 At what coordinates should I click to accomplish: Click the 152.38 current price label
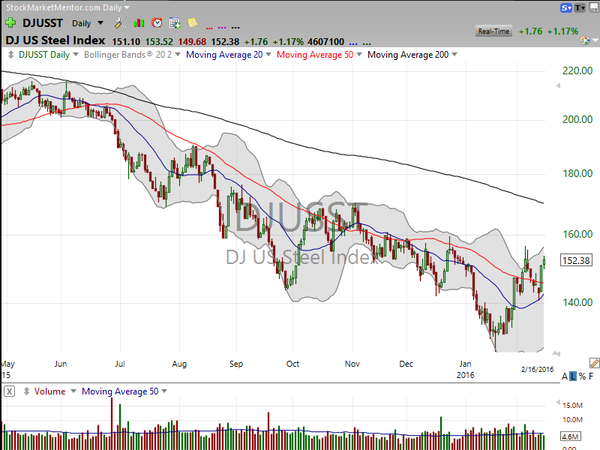(576, 261)
